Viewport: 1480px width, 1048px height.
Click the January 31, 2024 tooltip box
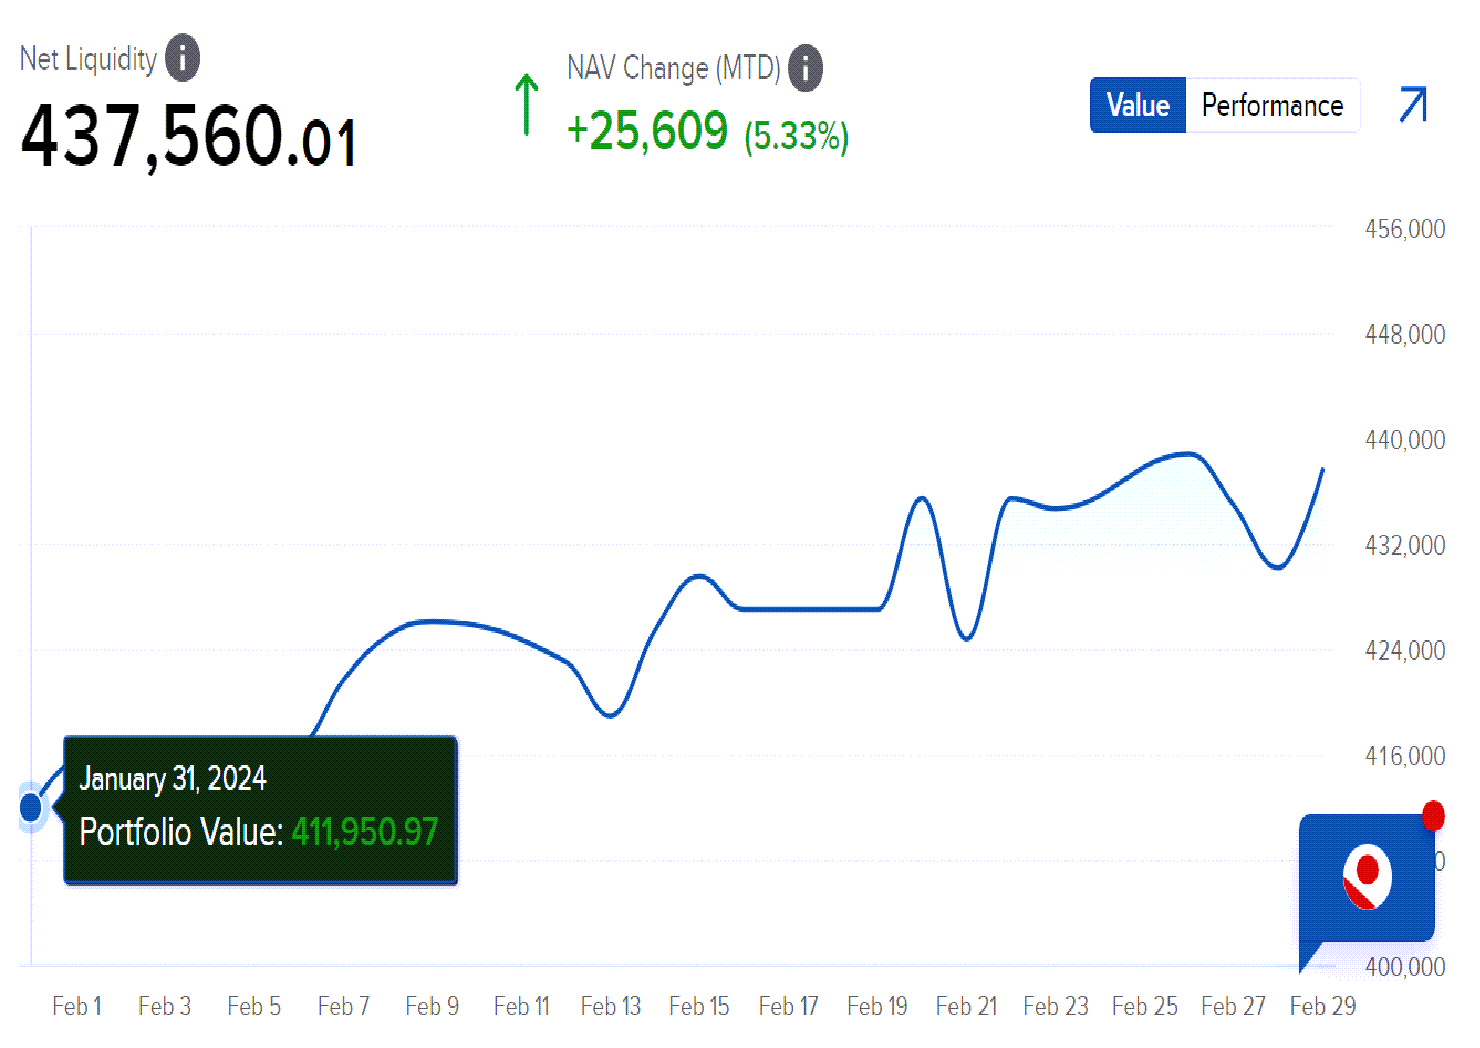click(x=260, y=810)
